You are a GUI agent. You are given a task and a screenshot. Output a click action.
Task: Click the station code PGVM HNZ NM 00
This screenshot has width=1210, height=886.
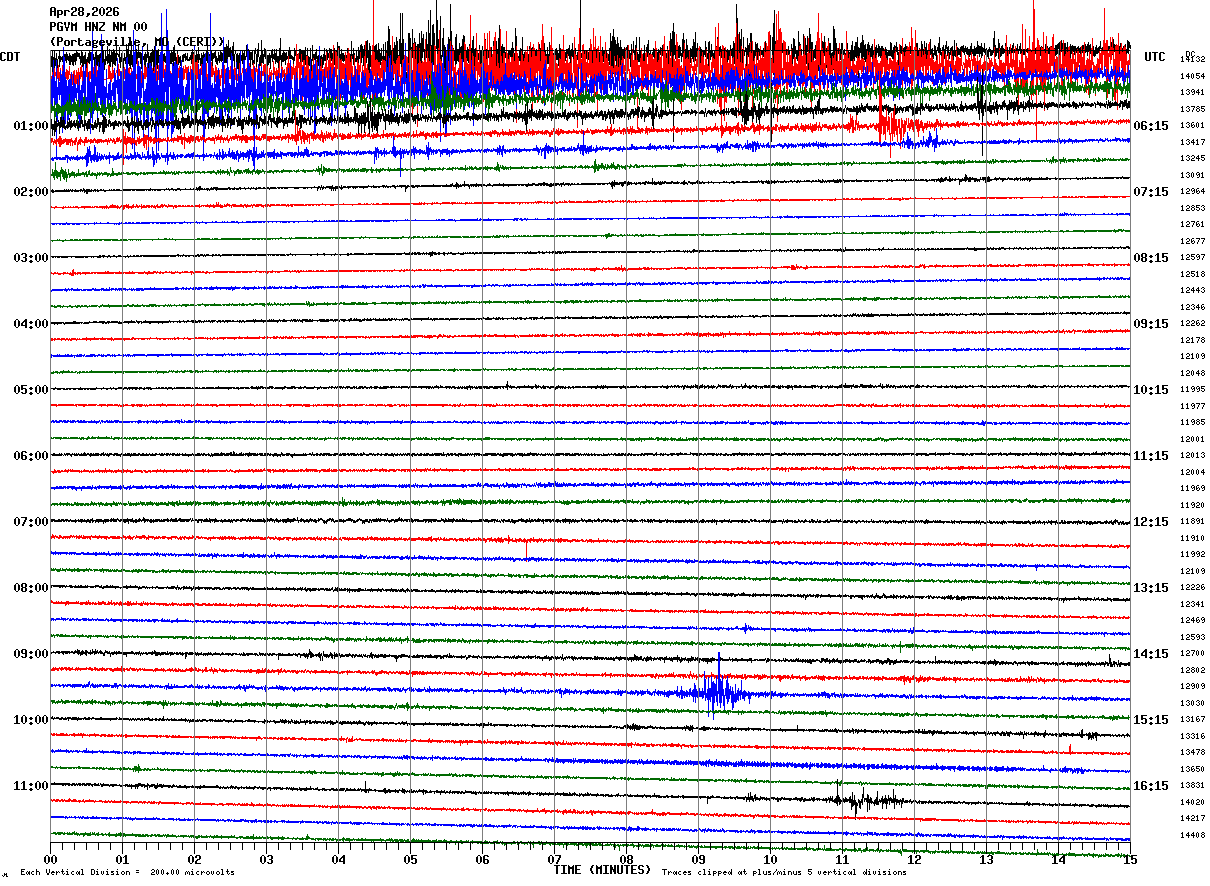coord(98,27)
